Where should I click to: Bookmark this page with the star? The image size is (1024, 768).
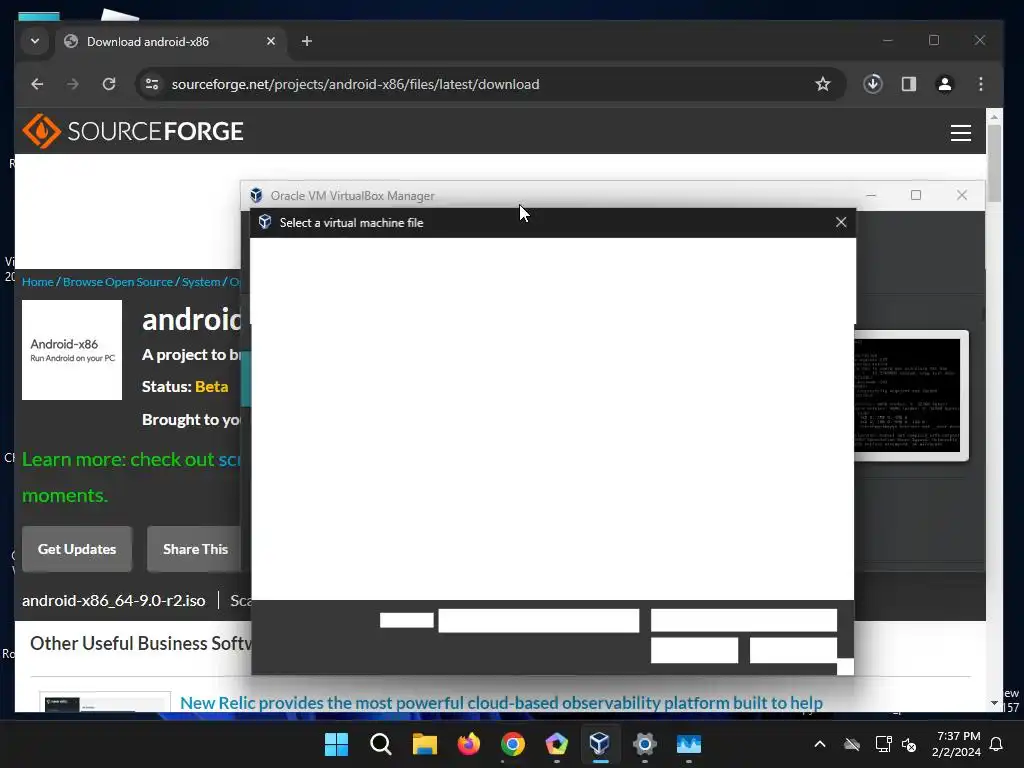[x=823, y=84]
